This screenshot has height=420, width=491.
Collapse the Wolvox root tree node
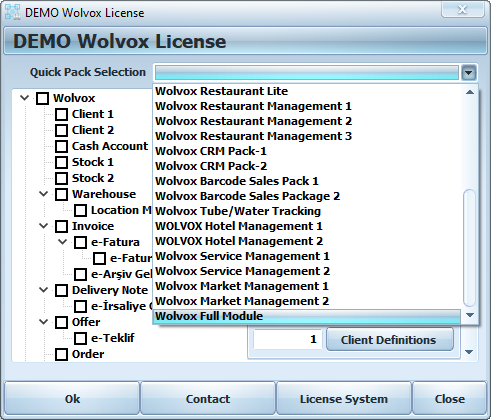24,98
